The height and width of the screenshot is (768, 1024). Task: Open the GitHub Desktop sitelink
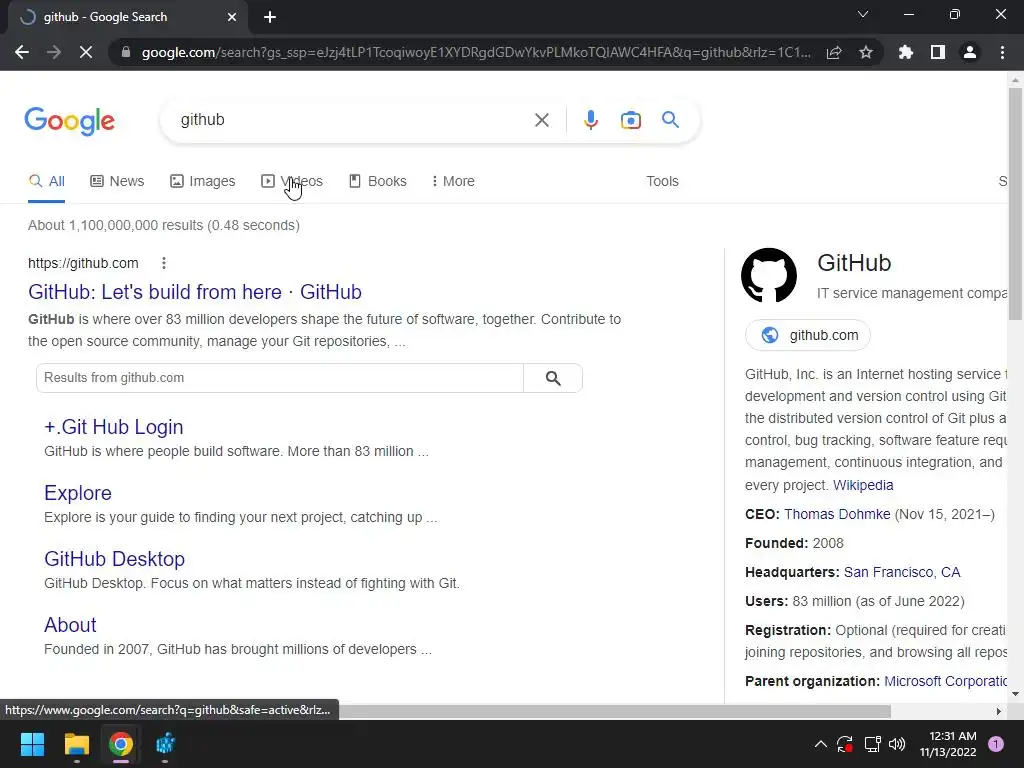[114, 559]
